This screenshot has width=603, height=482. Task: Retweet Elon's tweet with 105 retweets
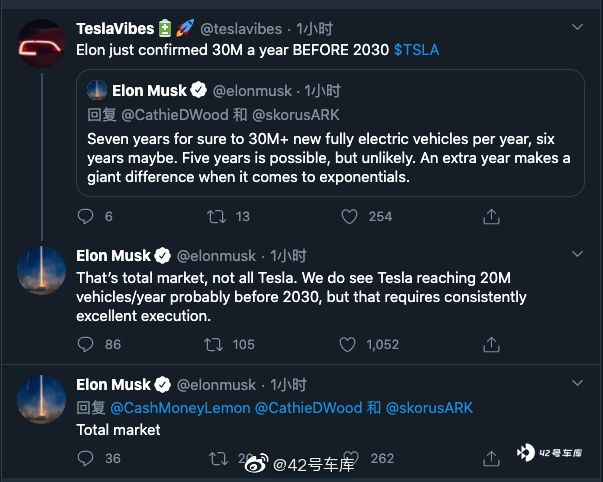pyautogui.click(x=213, y=345)
